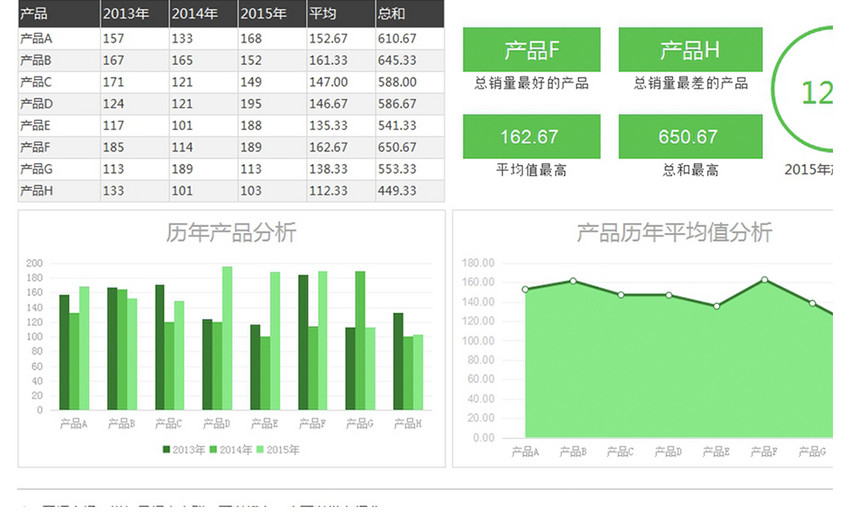Viewport: 850px width, 524px height.
Task: Click 产品G label on area chart axis
Action: point(812,452)
